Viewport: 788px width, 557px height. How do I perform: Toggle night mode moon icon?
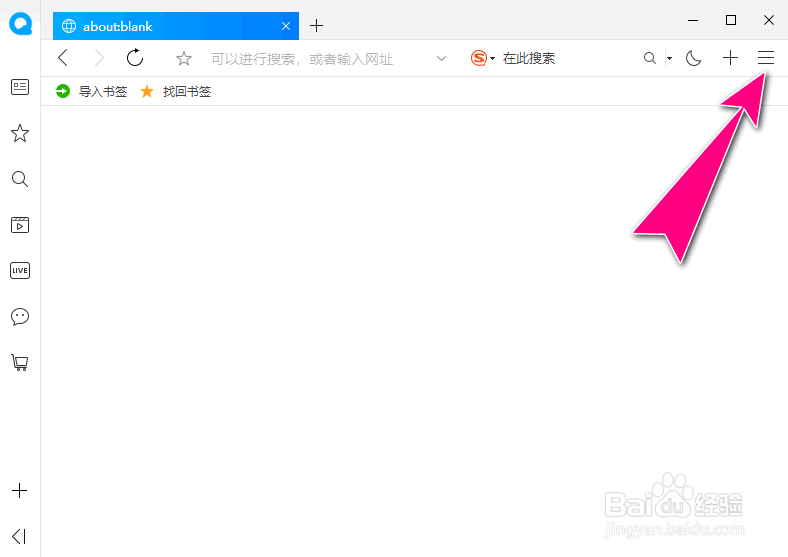(x=694, y=58)
